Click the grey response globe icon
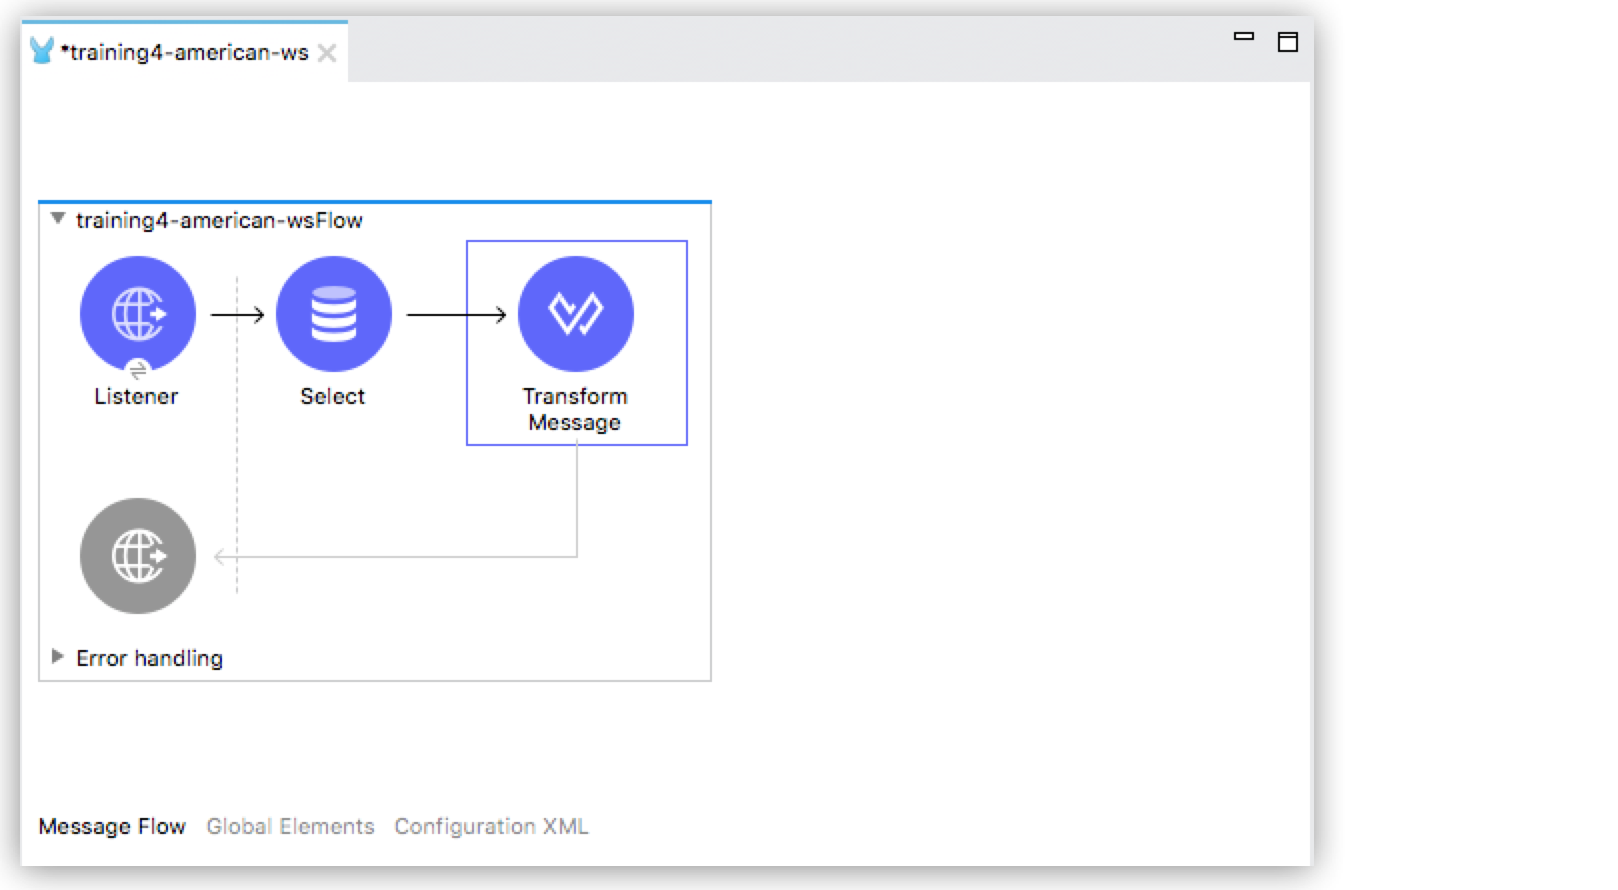This screenshot has width=1618, height=890. [138, 555]
